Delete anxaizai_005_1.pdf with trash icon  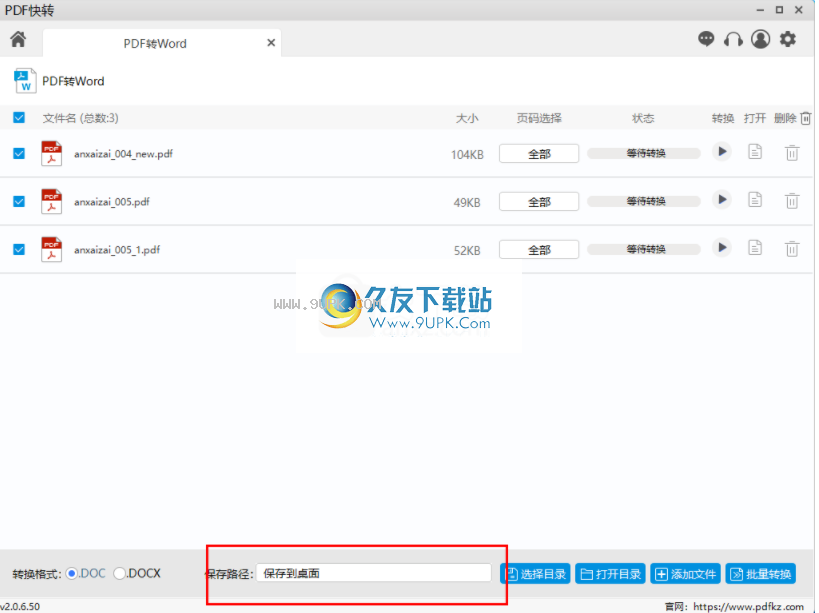(x=792, y=249)
